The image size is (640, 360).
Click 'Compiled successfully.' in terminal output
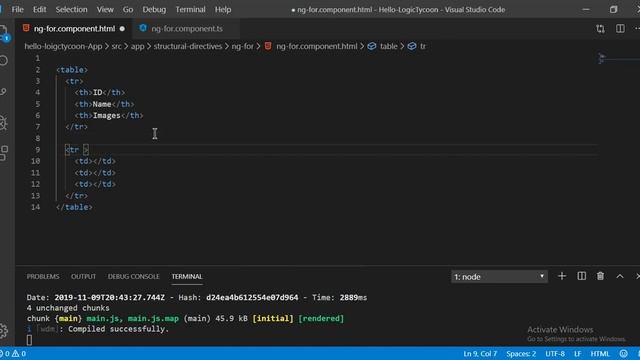click(118, 329)
